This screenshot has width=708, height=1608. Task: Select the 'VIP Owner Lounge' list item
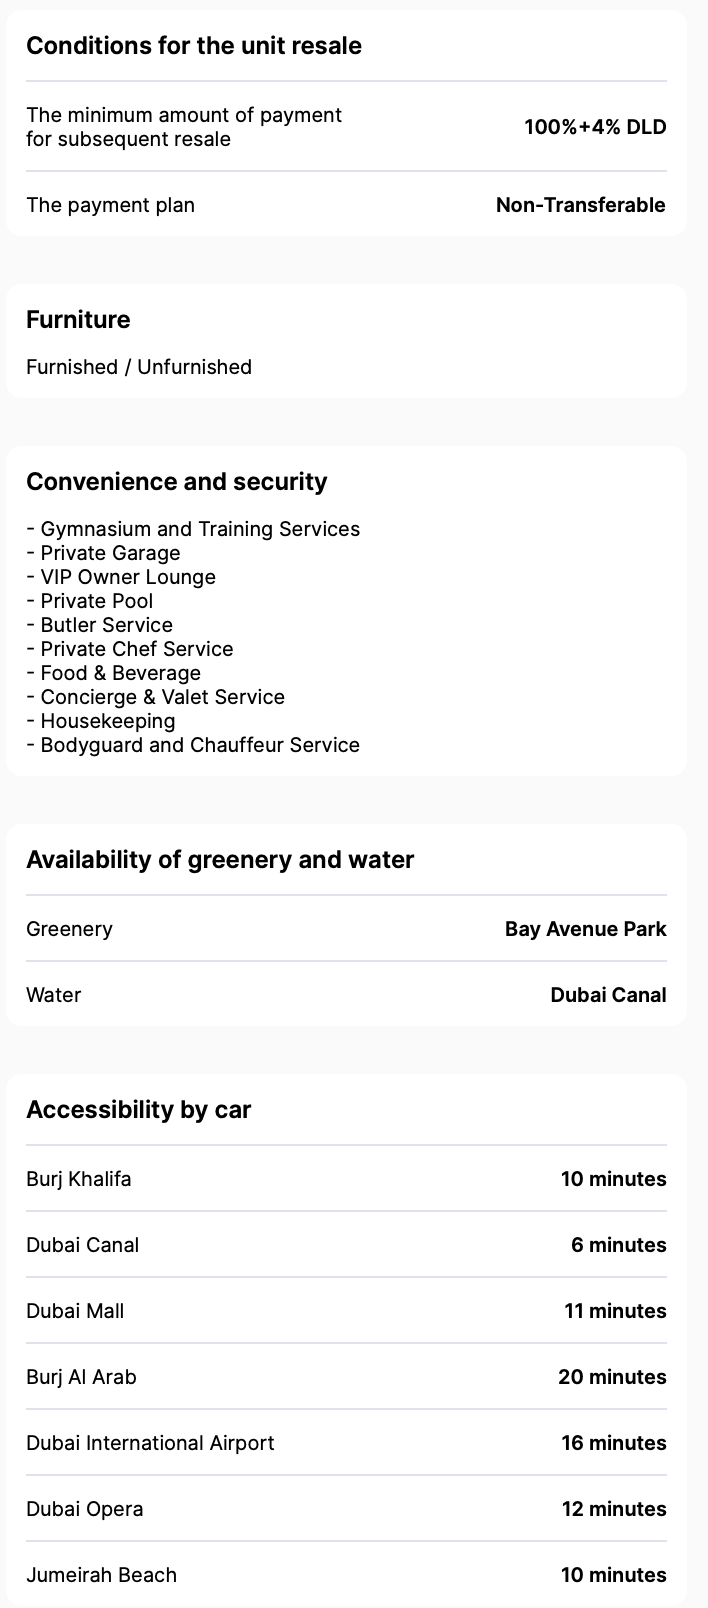point(128,577)
